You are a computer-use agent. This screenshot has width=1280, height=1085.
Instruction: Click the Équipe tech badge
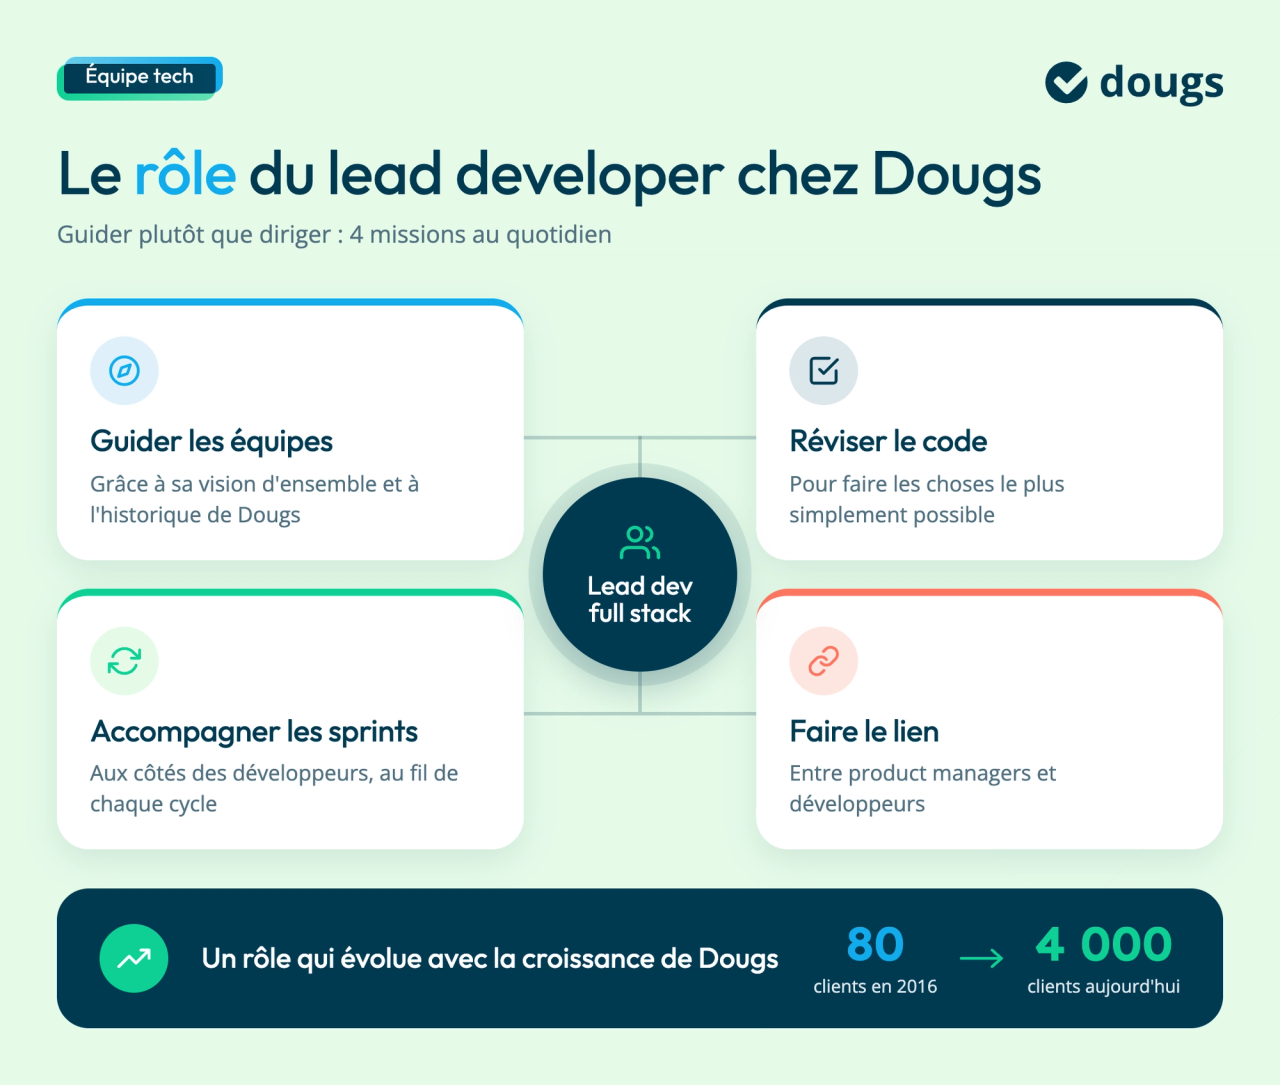(140, 78)
